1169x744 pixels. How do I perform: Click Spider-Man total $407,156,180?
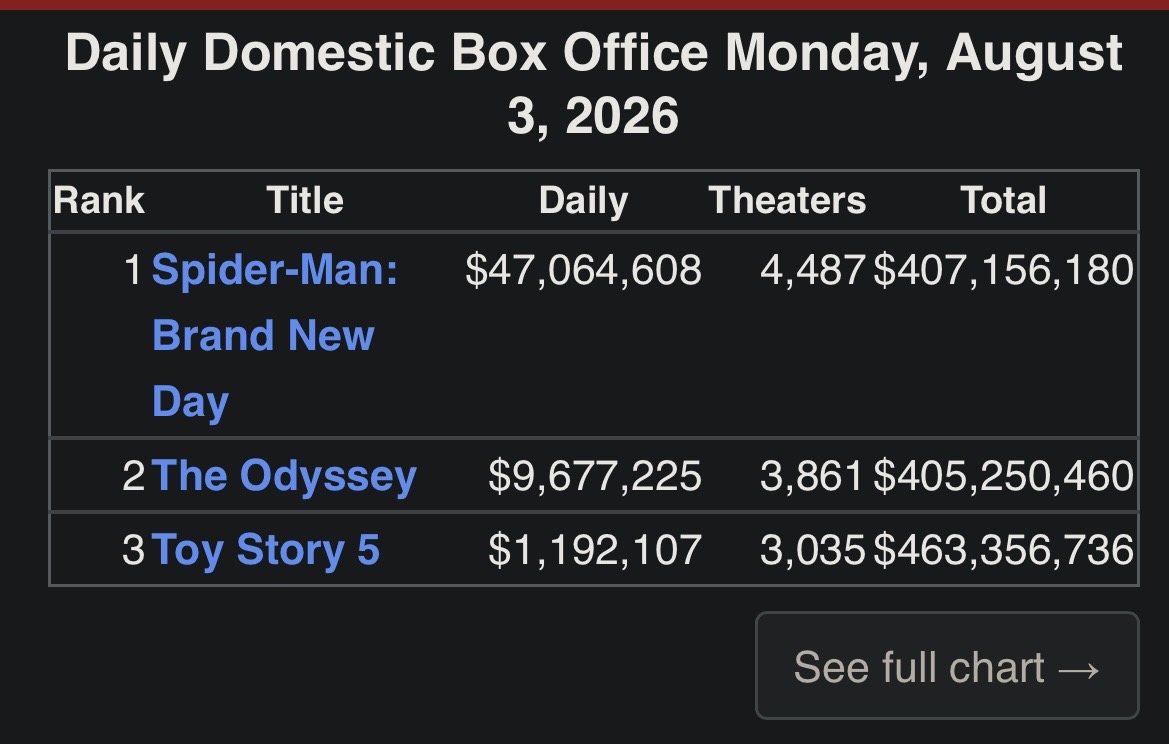1003,270
